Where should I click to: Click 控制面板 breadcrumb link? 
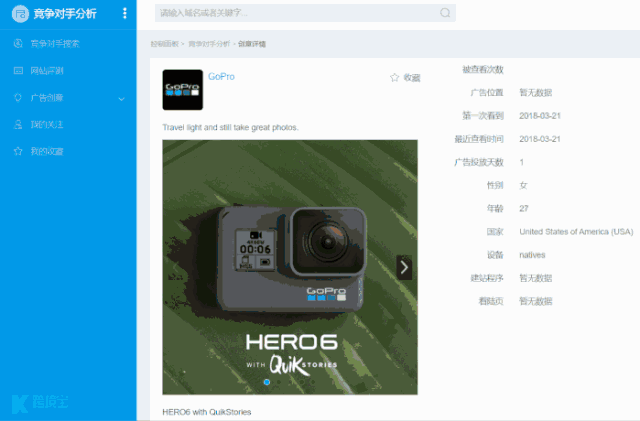point(164,45)
